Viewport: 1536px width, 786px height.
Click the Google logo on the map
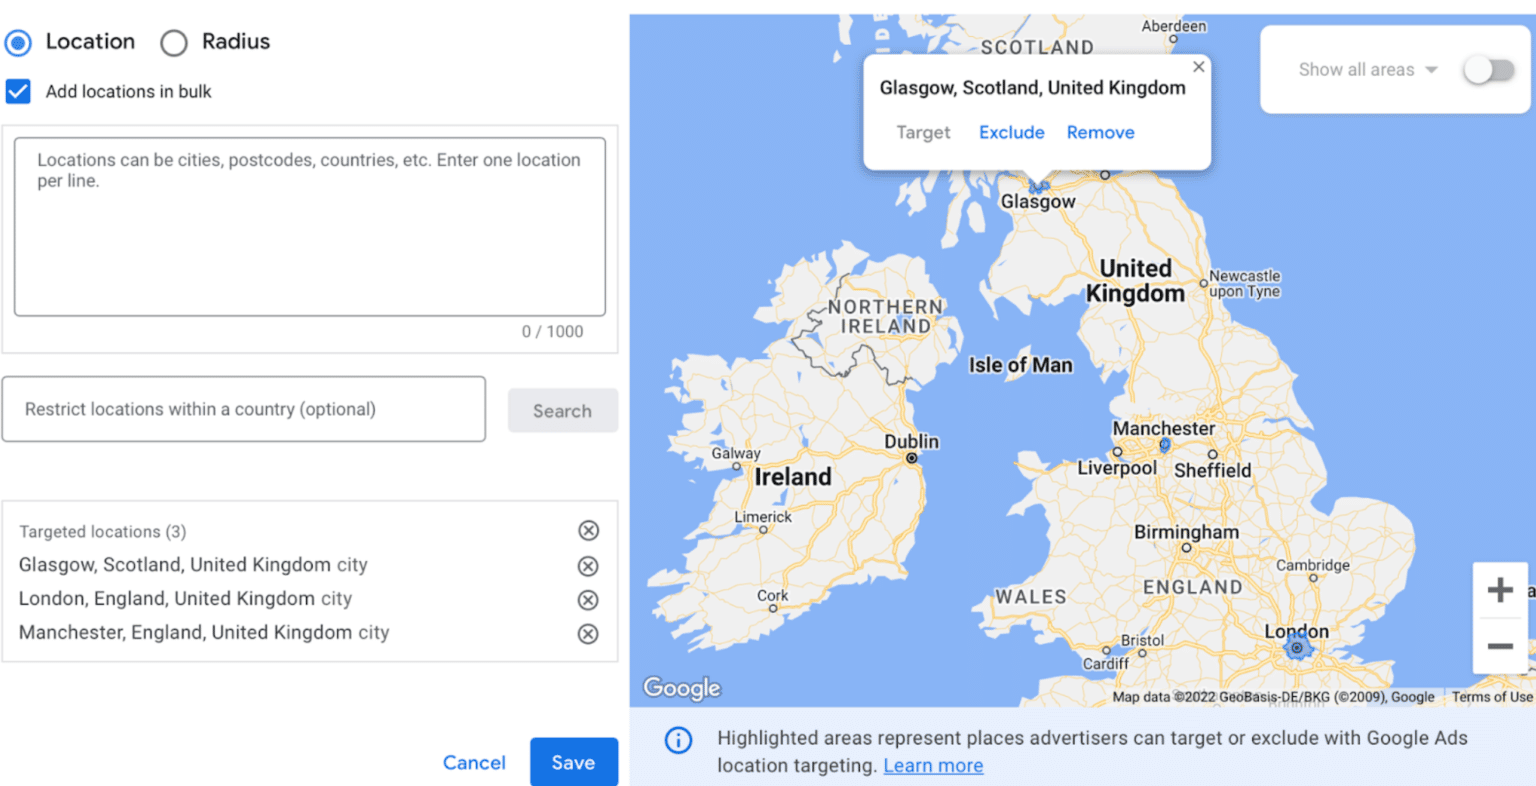point(681,688)
